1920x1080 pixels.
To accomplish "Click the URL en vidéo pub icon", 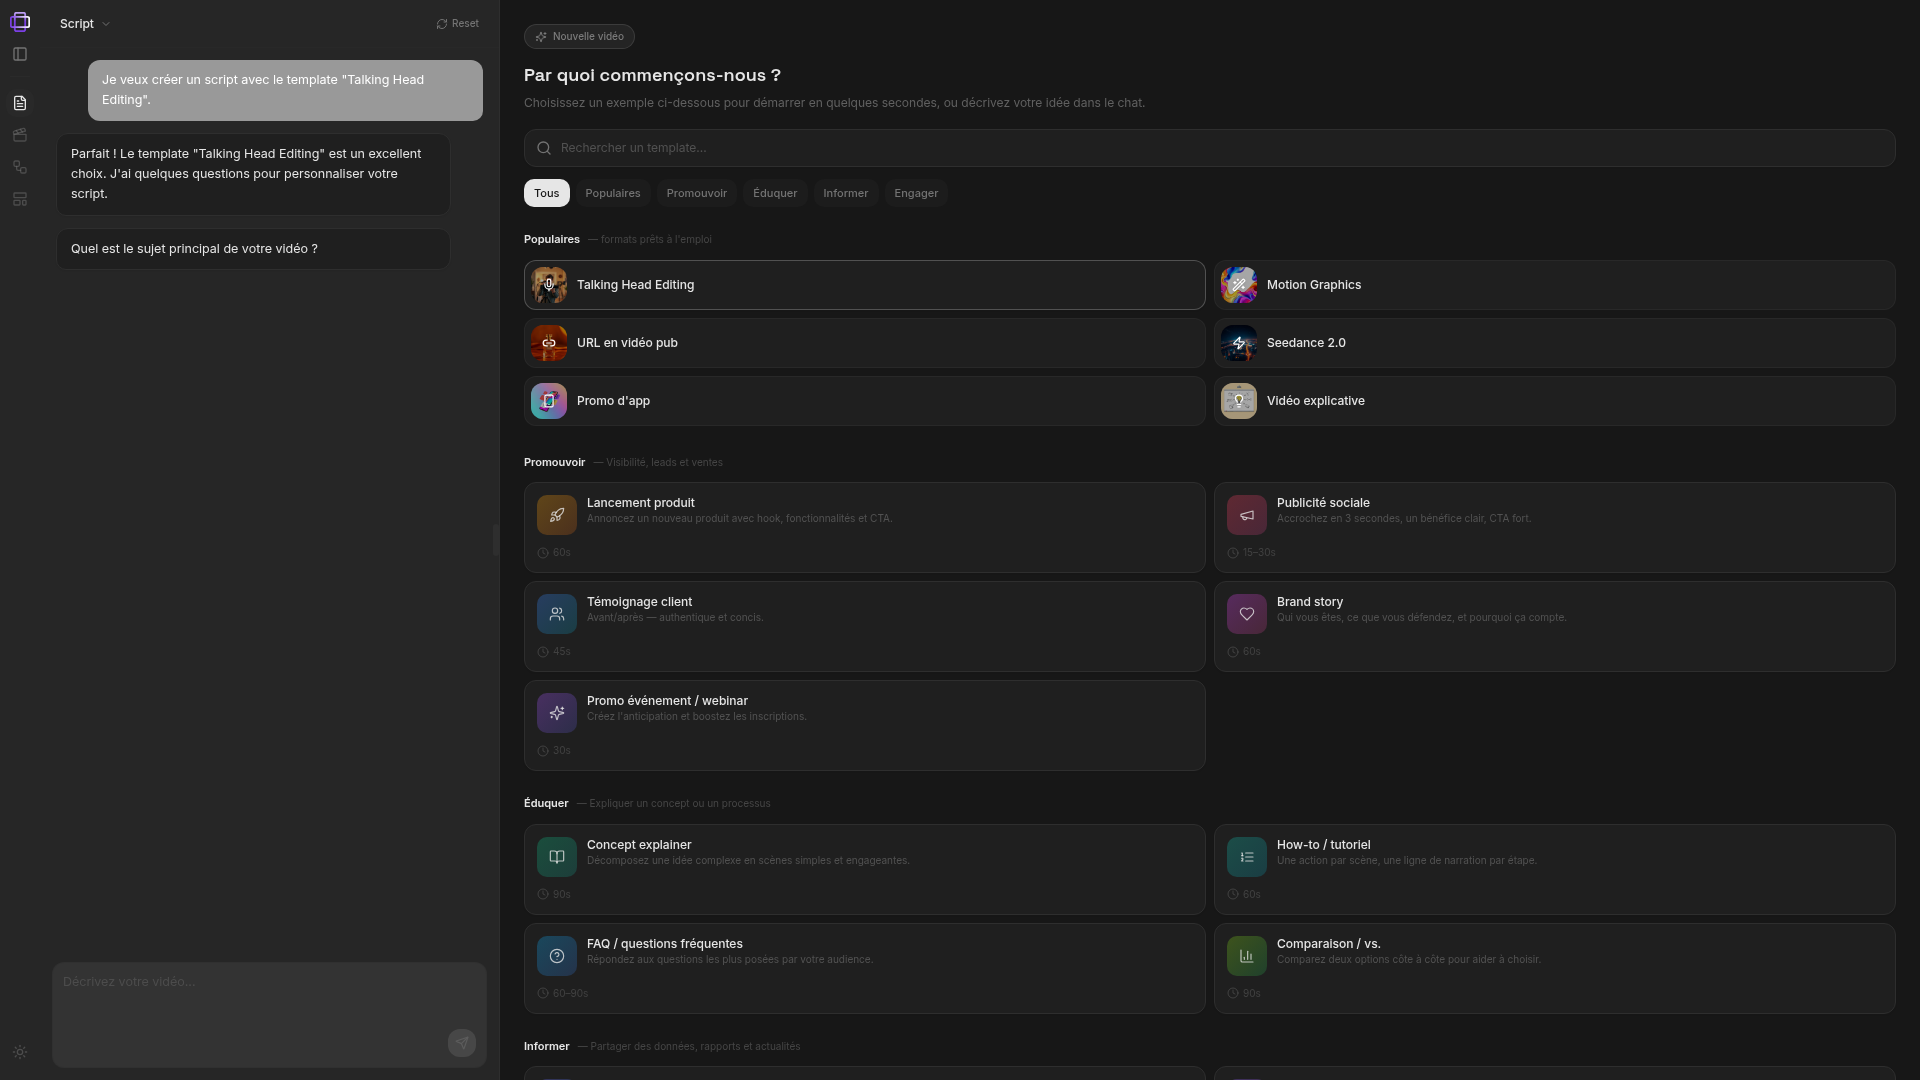I will [549, 343].
